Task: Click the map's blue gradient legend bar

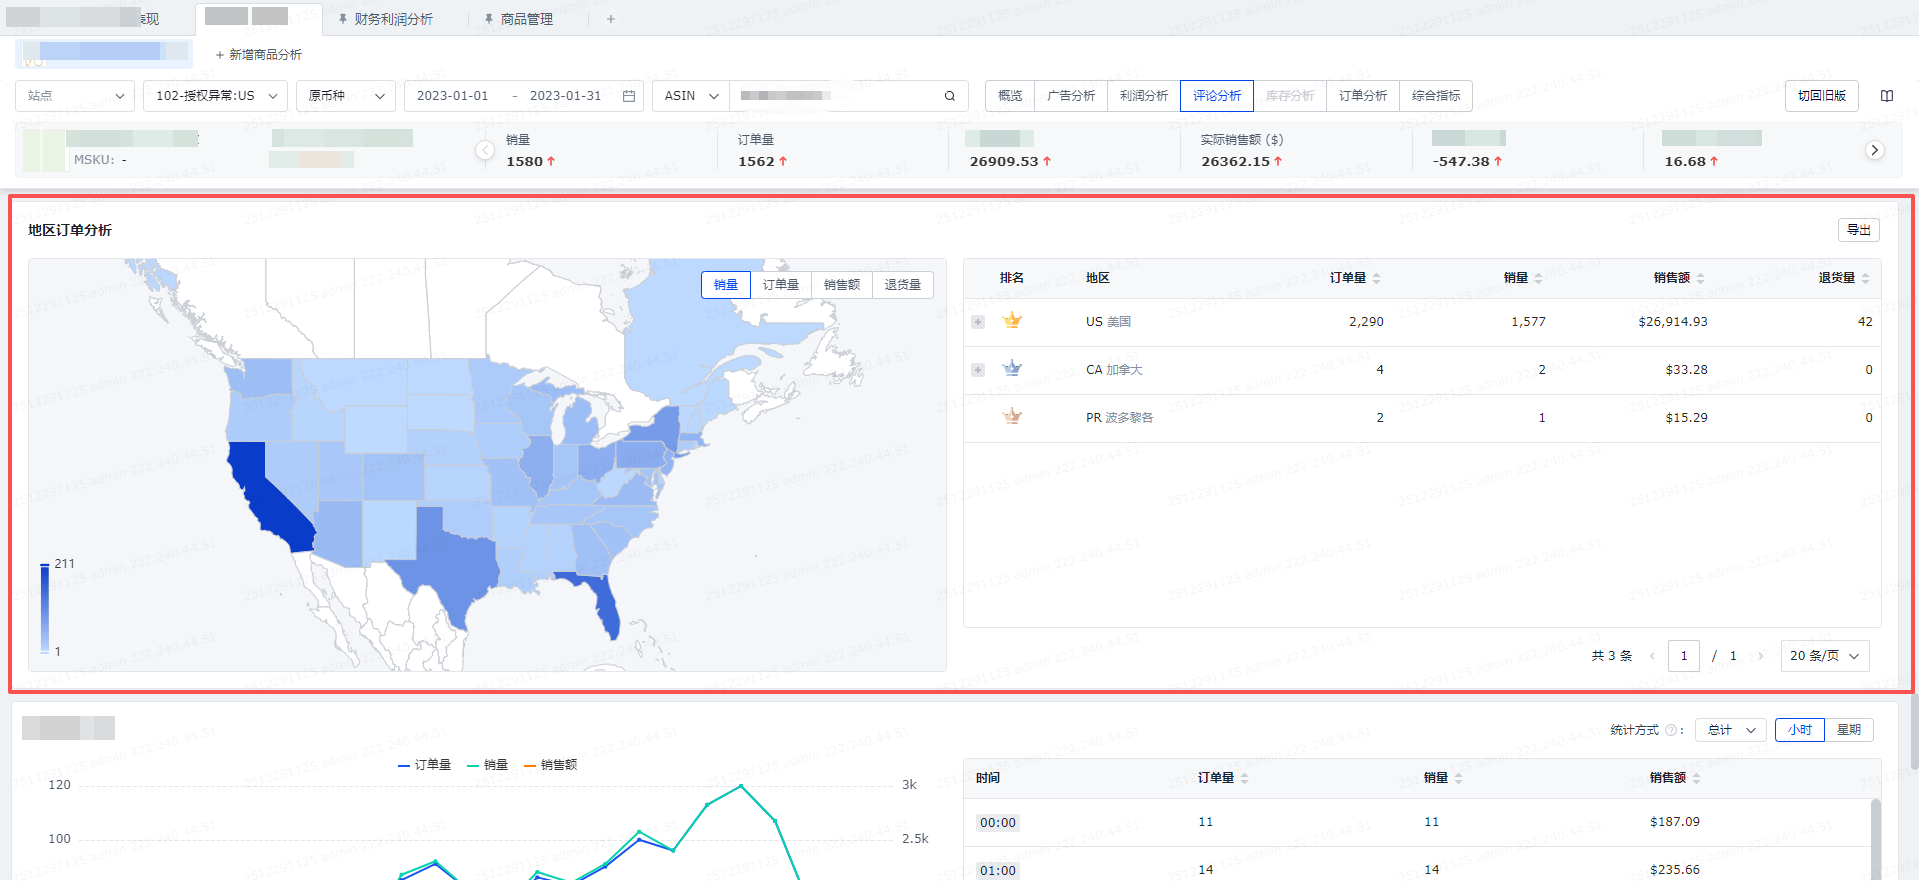Action: (45, 608)
